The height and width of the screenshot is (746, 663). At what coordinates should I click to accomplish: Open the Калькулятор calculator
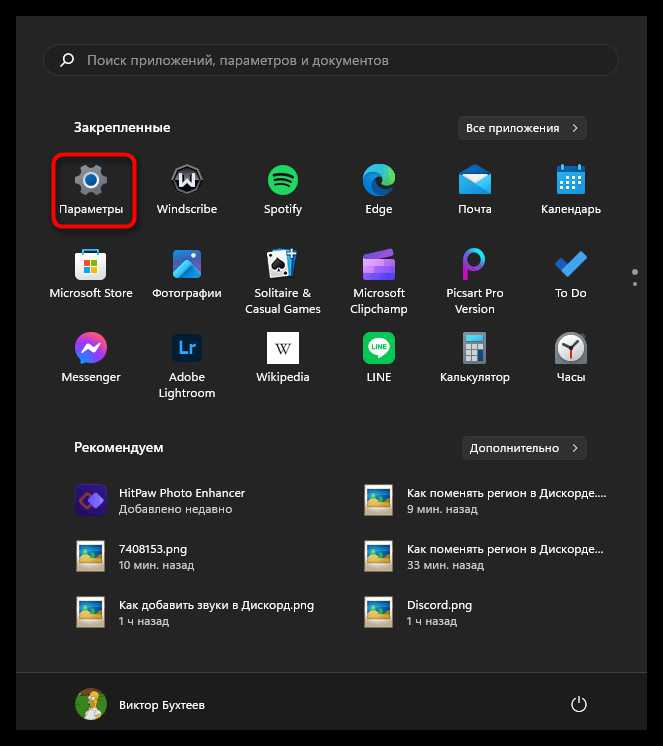click(x=475, y=358)
